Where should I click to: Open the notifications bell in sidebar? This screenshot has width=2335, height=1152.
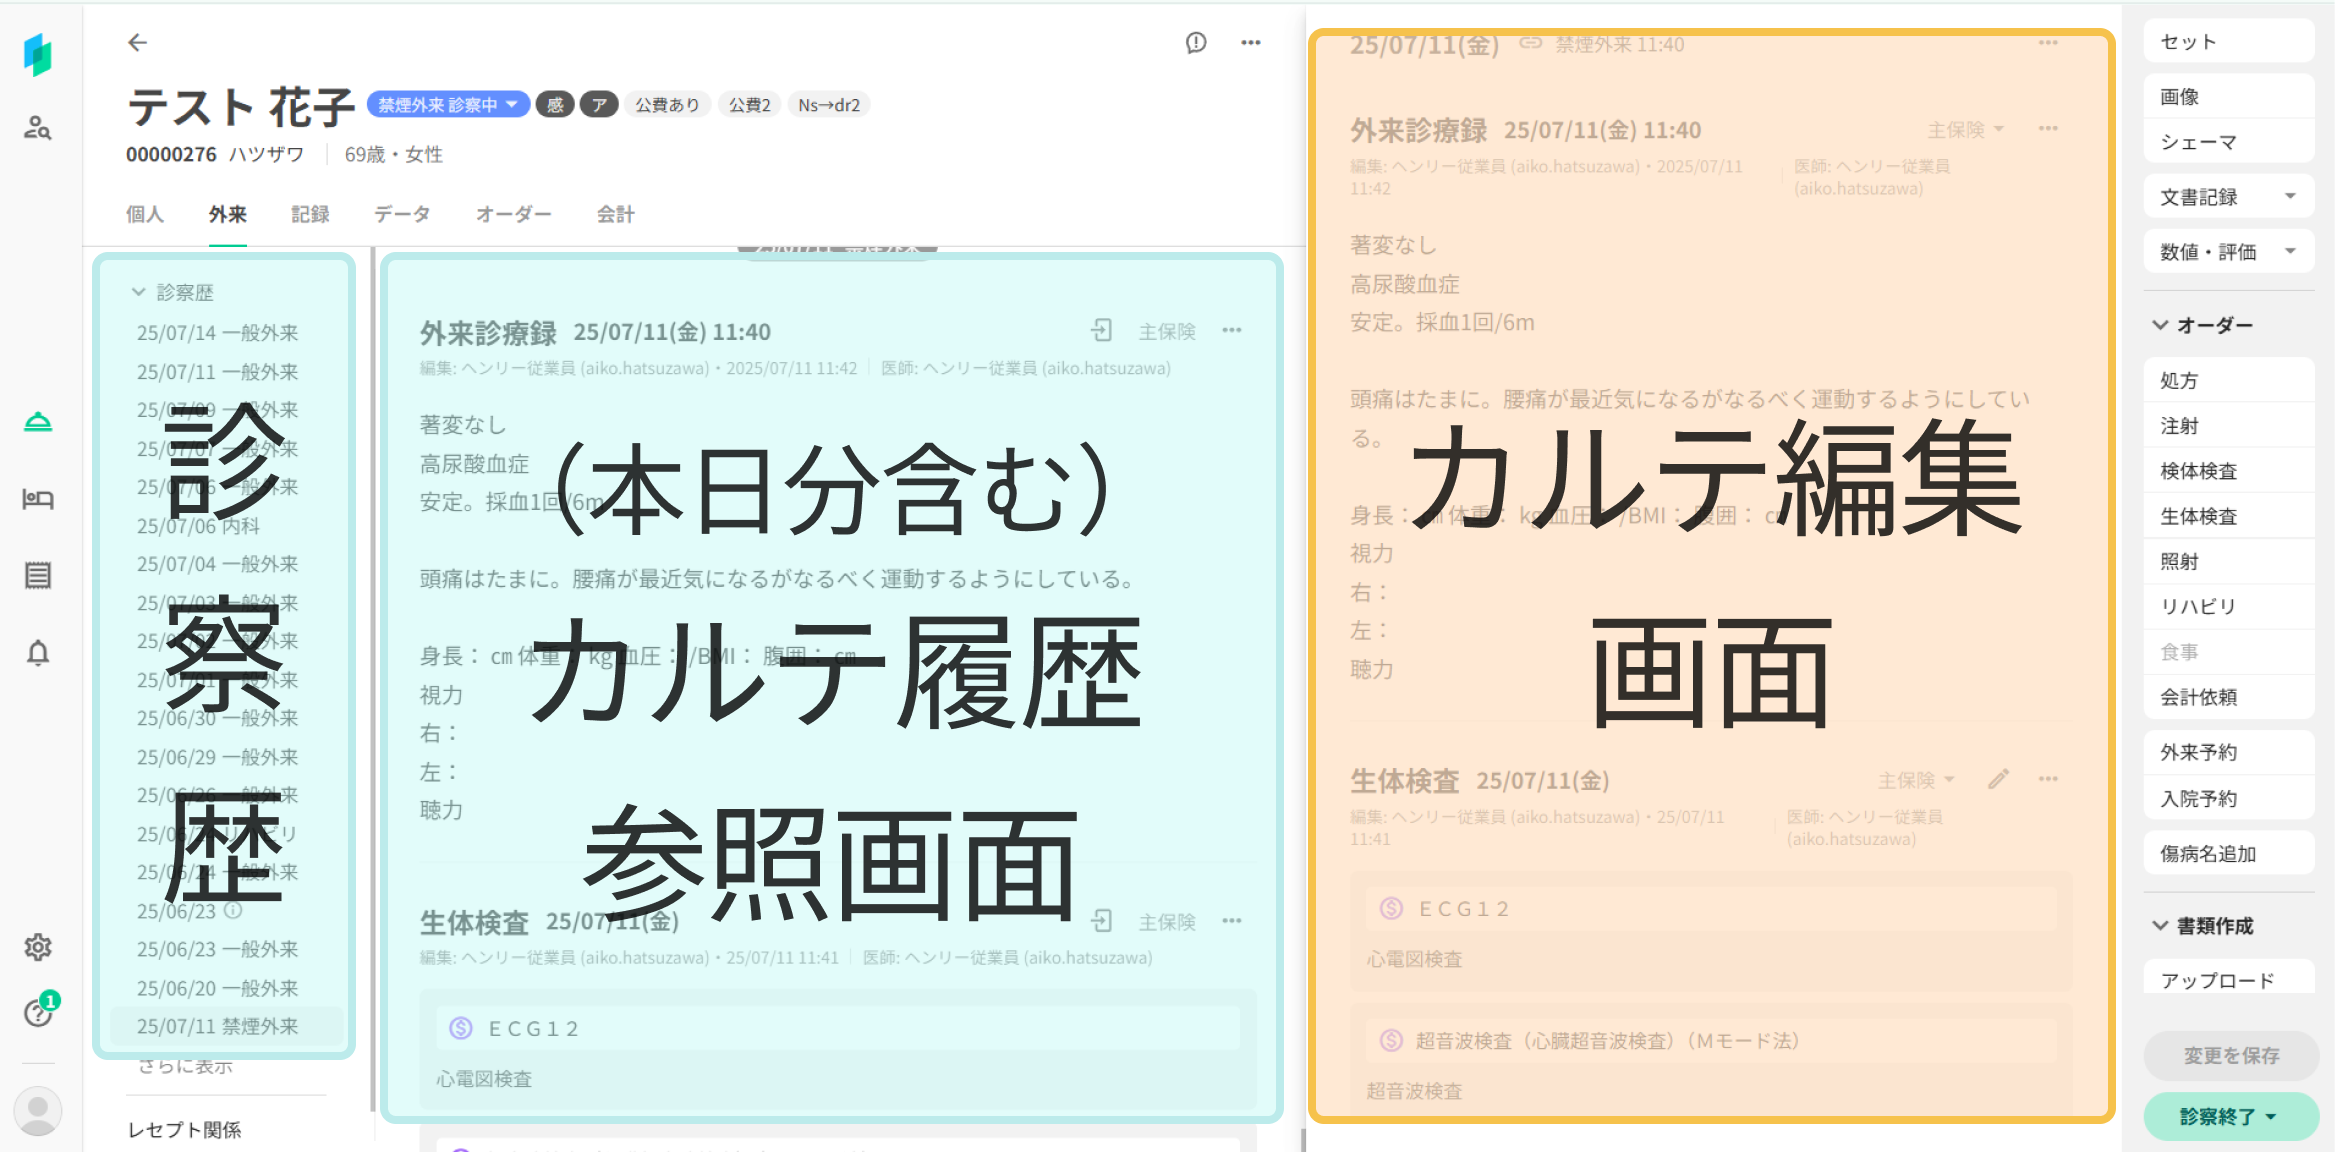coord(38,653)
